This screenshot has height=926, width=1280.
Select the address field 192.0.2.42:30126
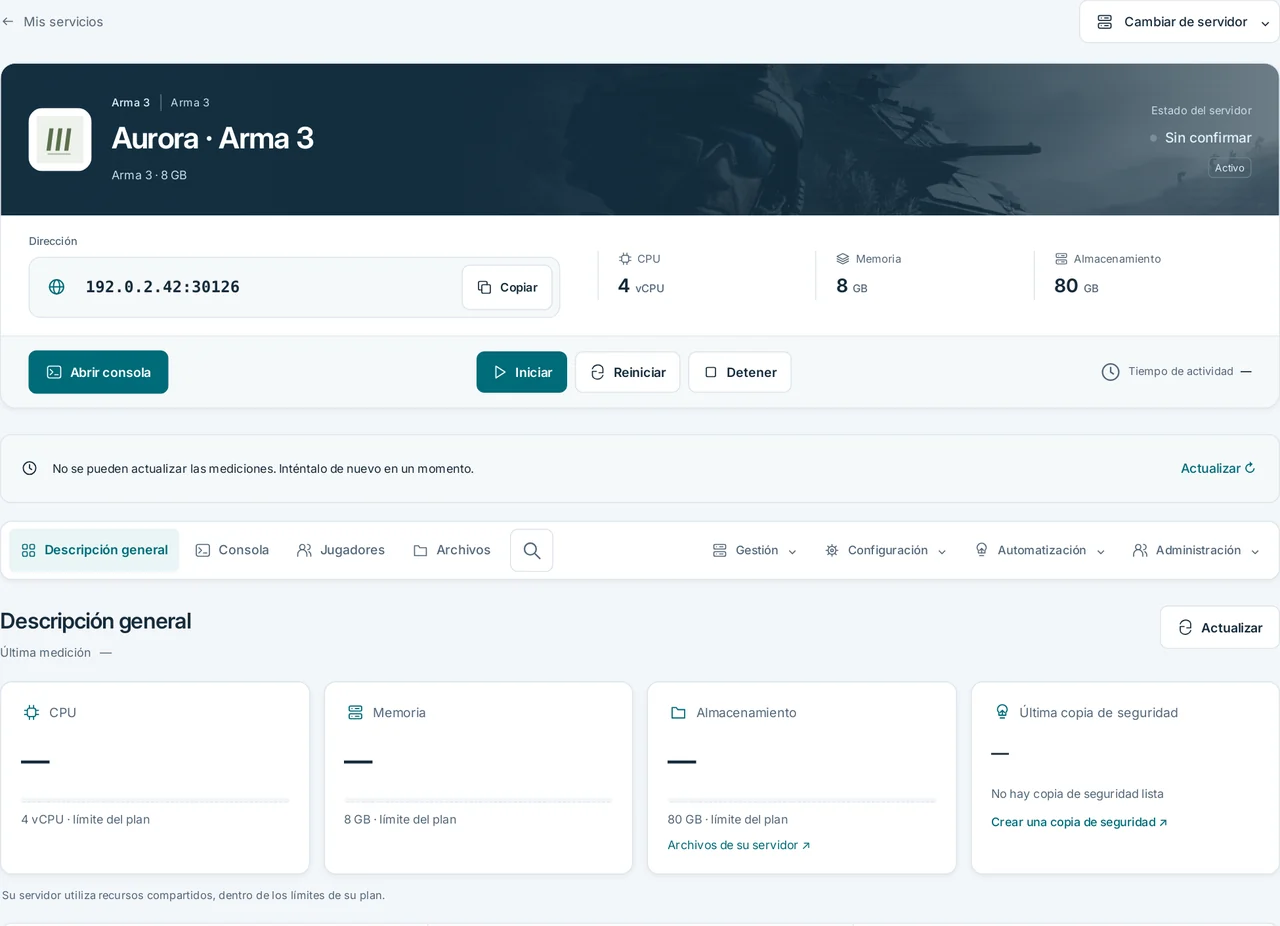click(x=294, y=287)
